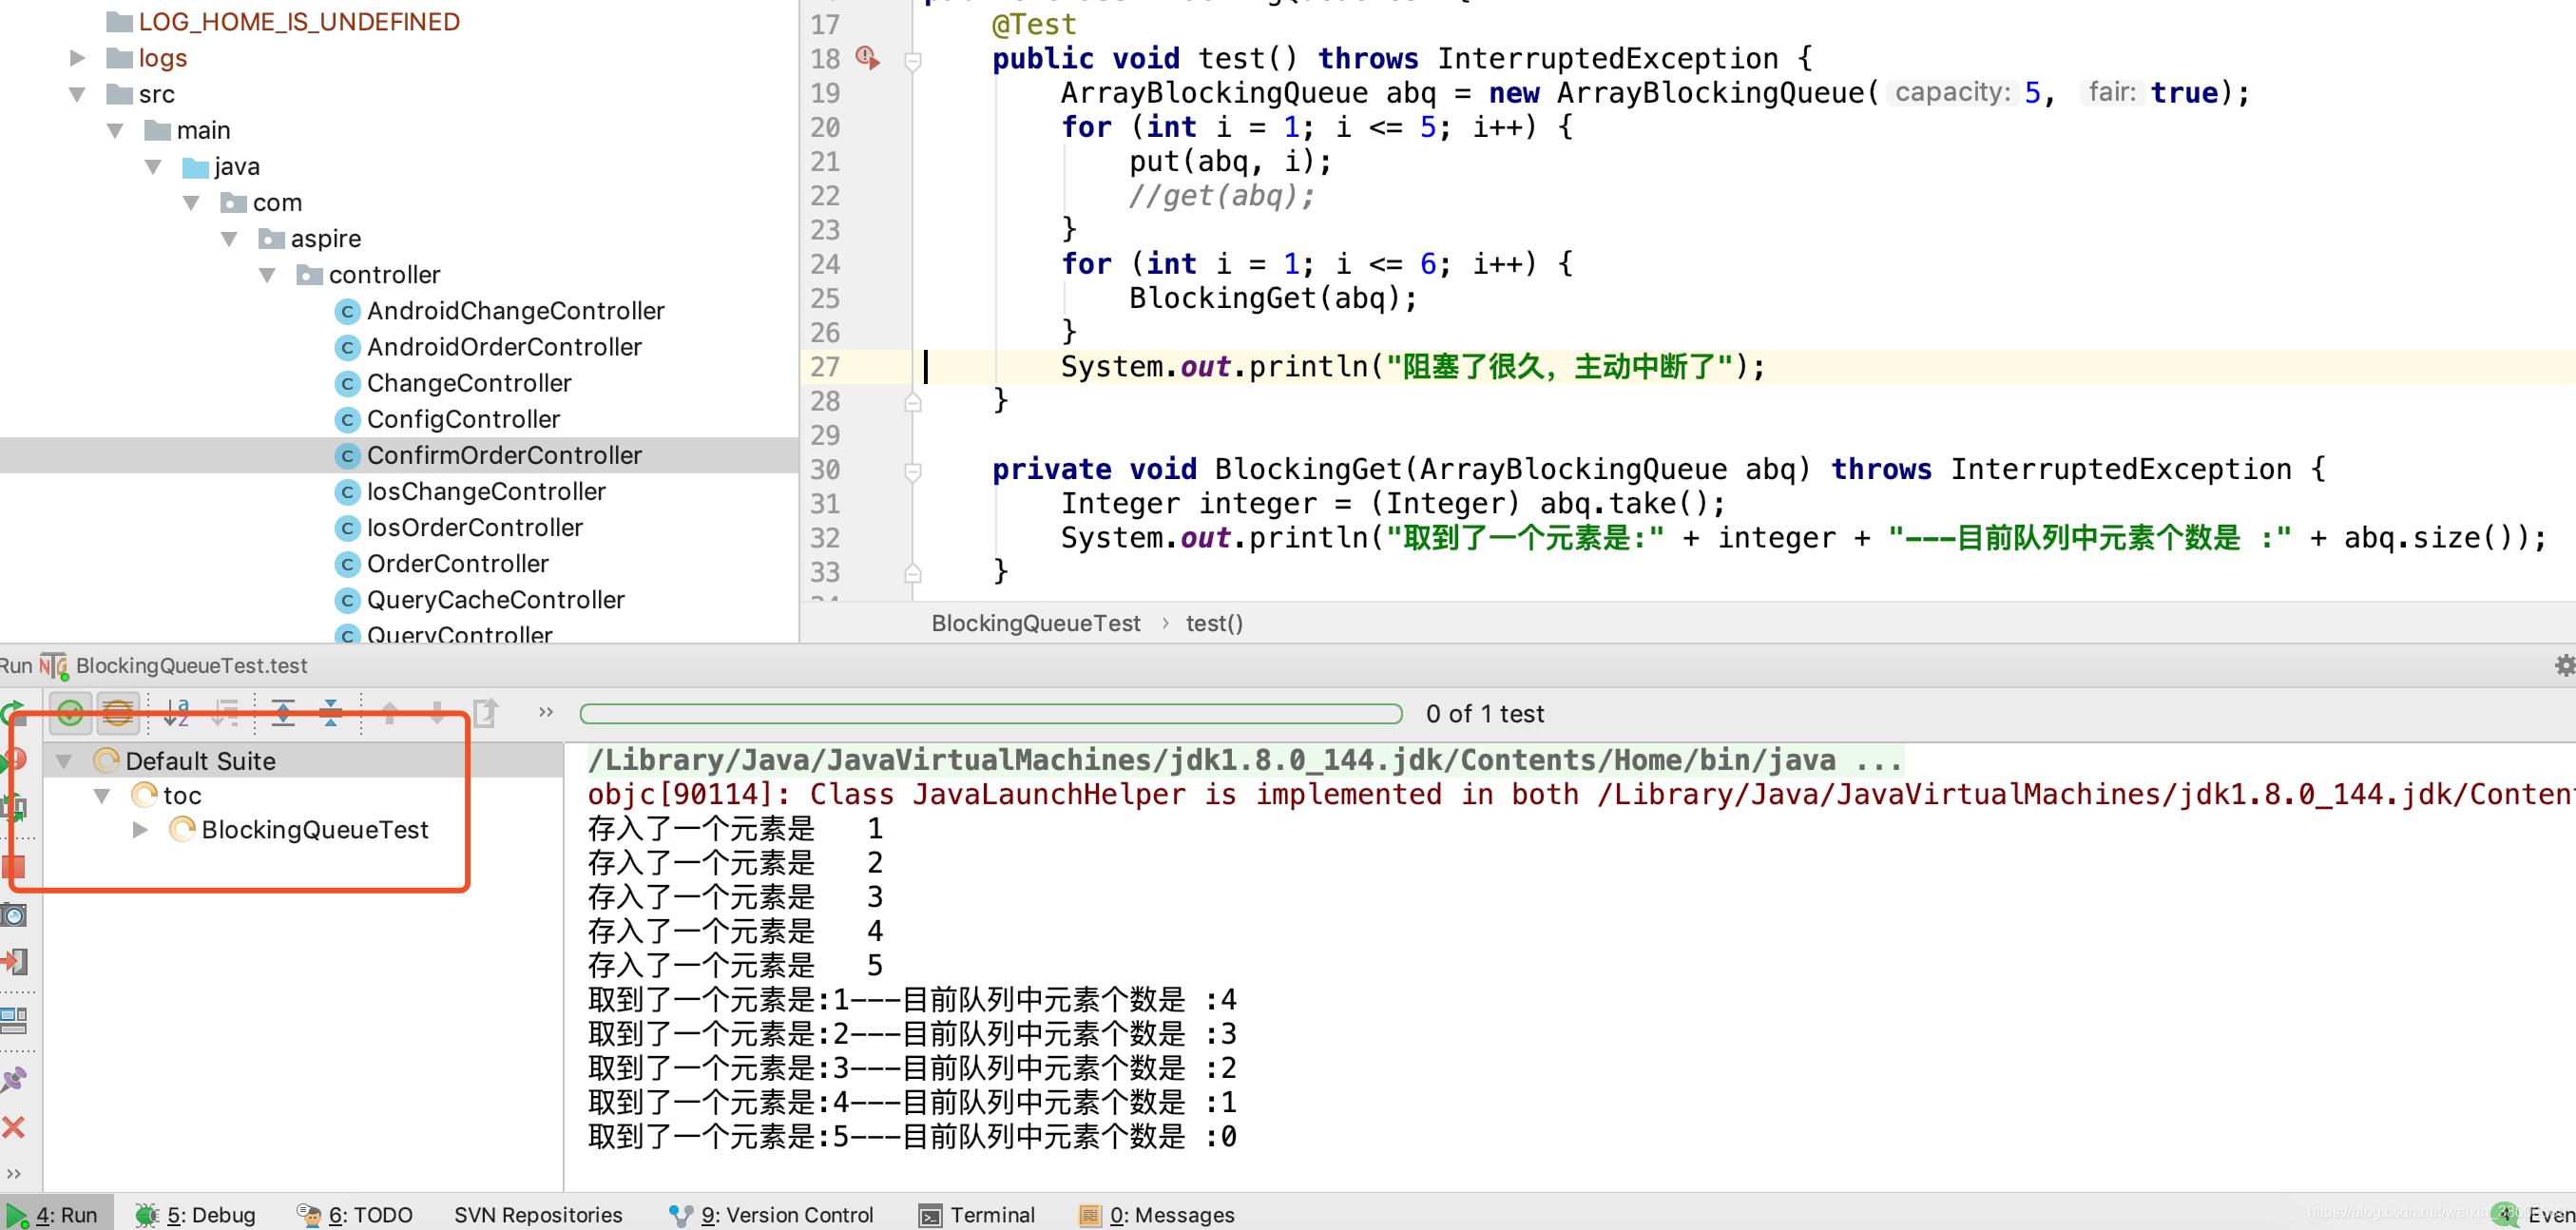Expand all test tree nodes
Viewport: 2576px width, 1230px height.
(x=283, y=713)
